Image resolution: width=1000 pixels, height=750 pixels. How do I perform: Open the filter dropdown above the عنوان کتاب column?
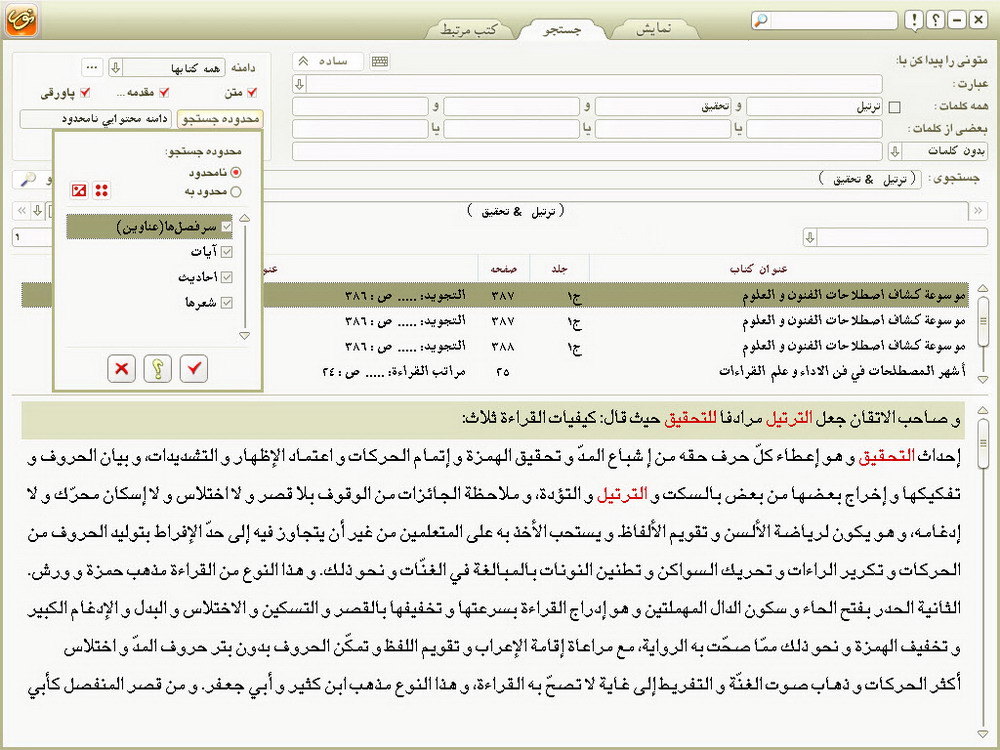click(x=810, y=237)
